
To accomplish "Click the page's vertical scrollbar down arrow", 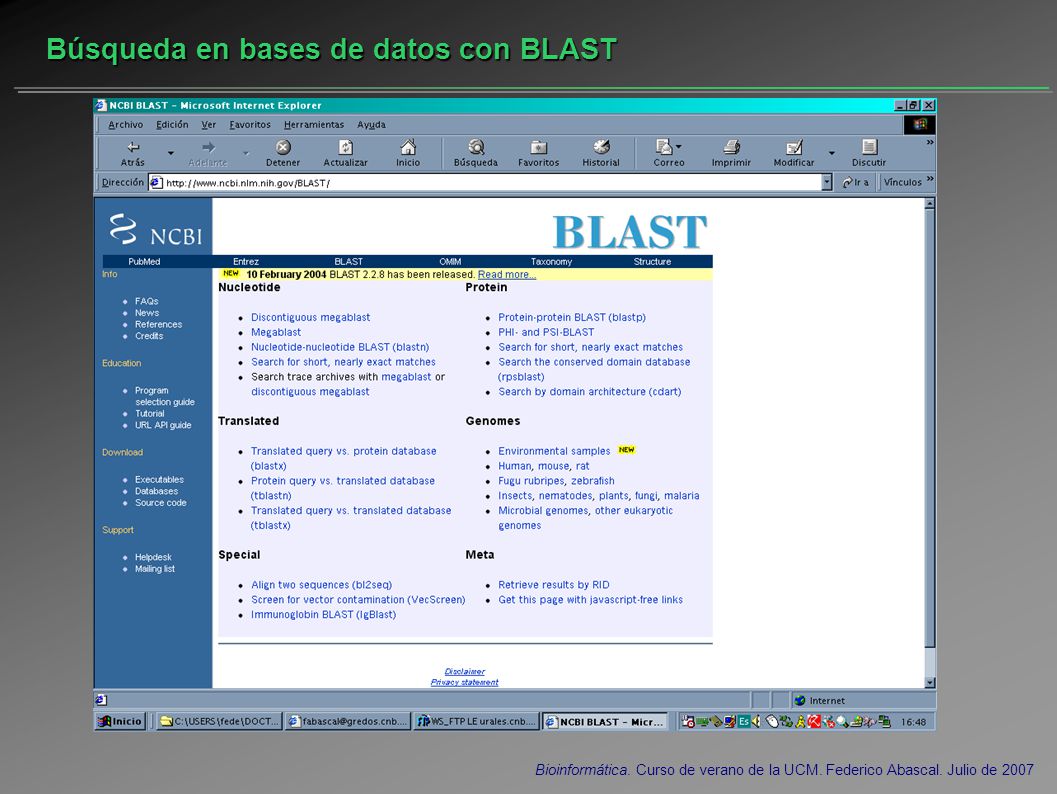I will pyautogui.click(x=930, y=683).
